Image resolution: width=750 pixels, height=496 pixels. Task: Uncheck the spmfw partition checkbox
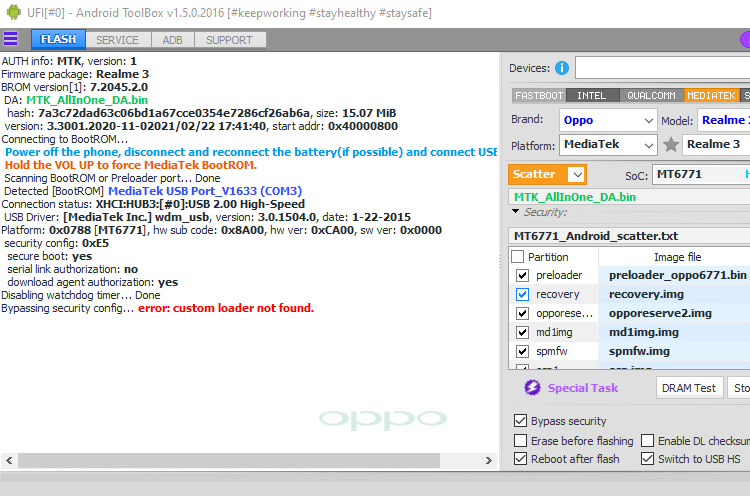coord(522,352)
